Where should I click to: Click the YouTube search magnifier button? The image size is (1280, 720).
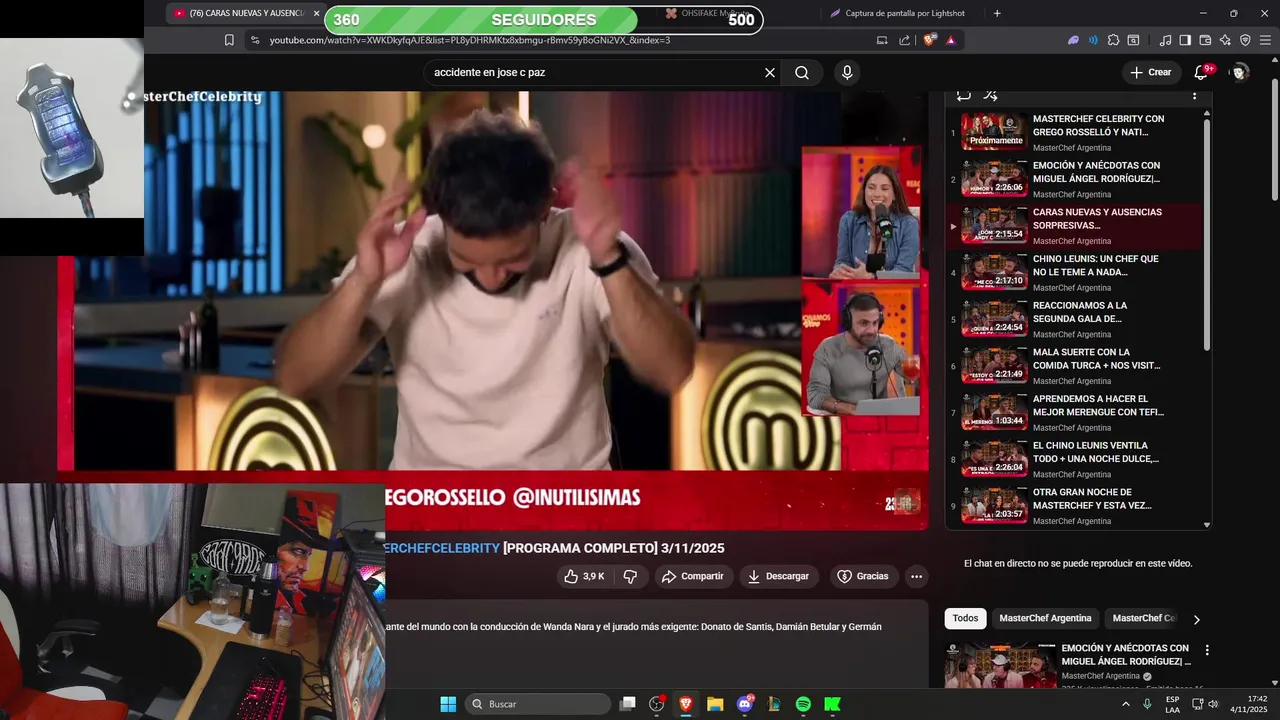pyautogui.click(x=802, y=72)
